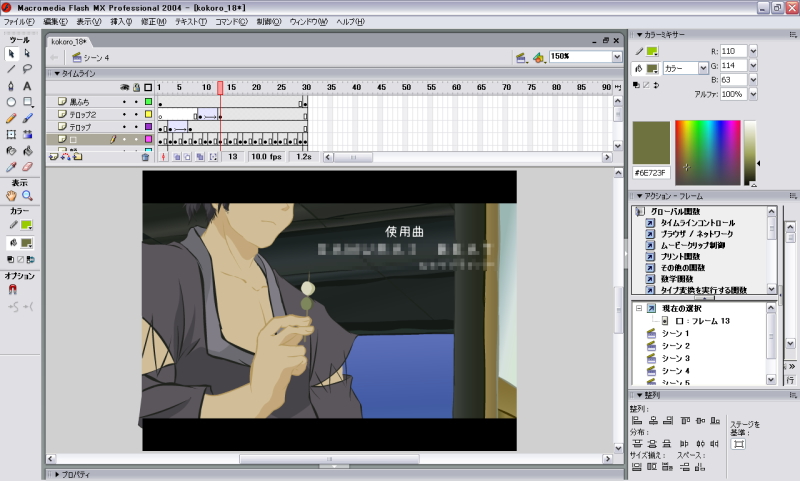Screen dimensions: 800x481
Task: Click the delete layer trash icon
Action: click(145, 157)
